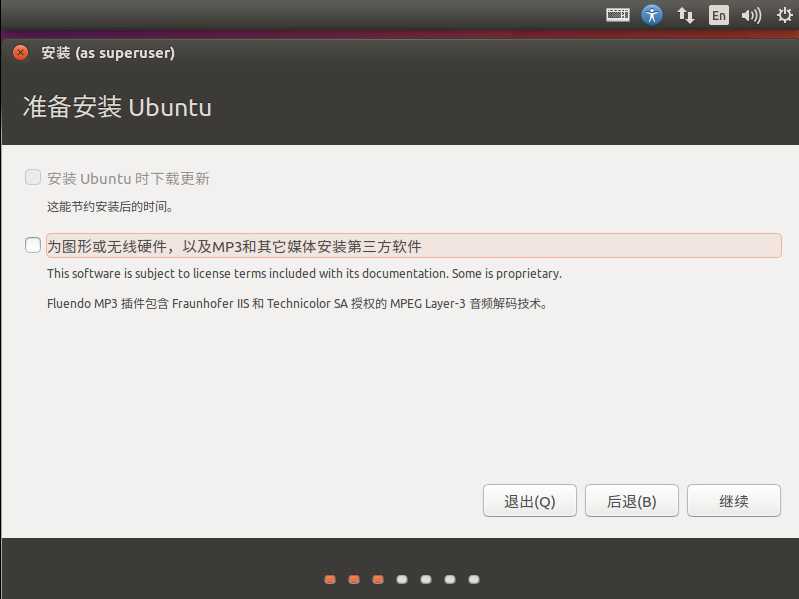The image size is (799, 599).
Task: Close the installer window
Action: [x=20, y=52]
